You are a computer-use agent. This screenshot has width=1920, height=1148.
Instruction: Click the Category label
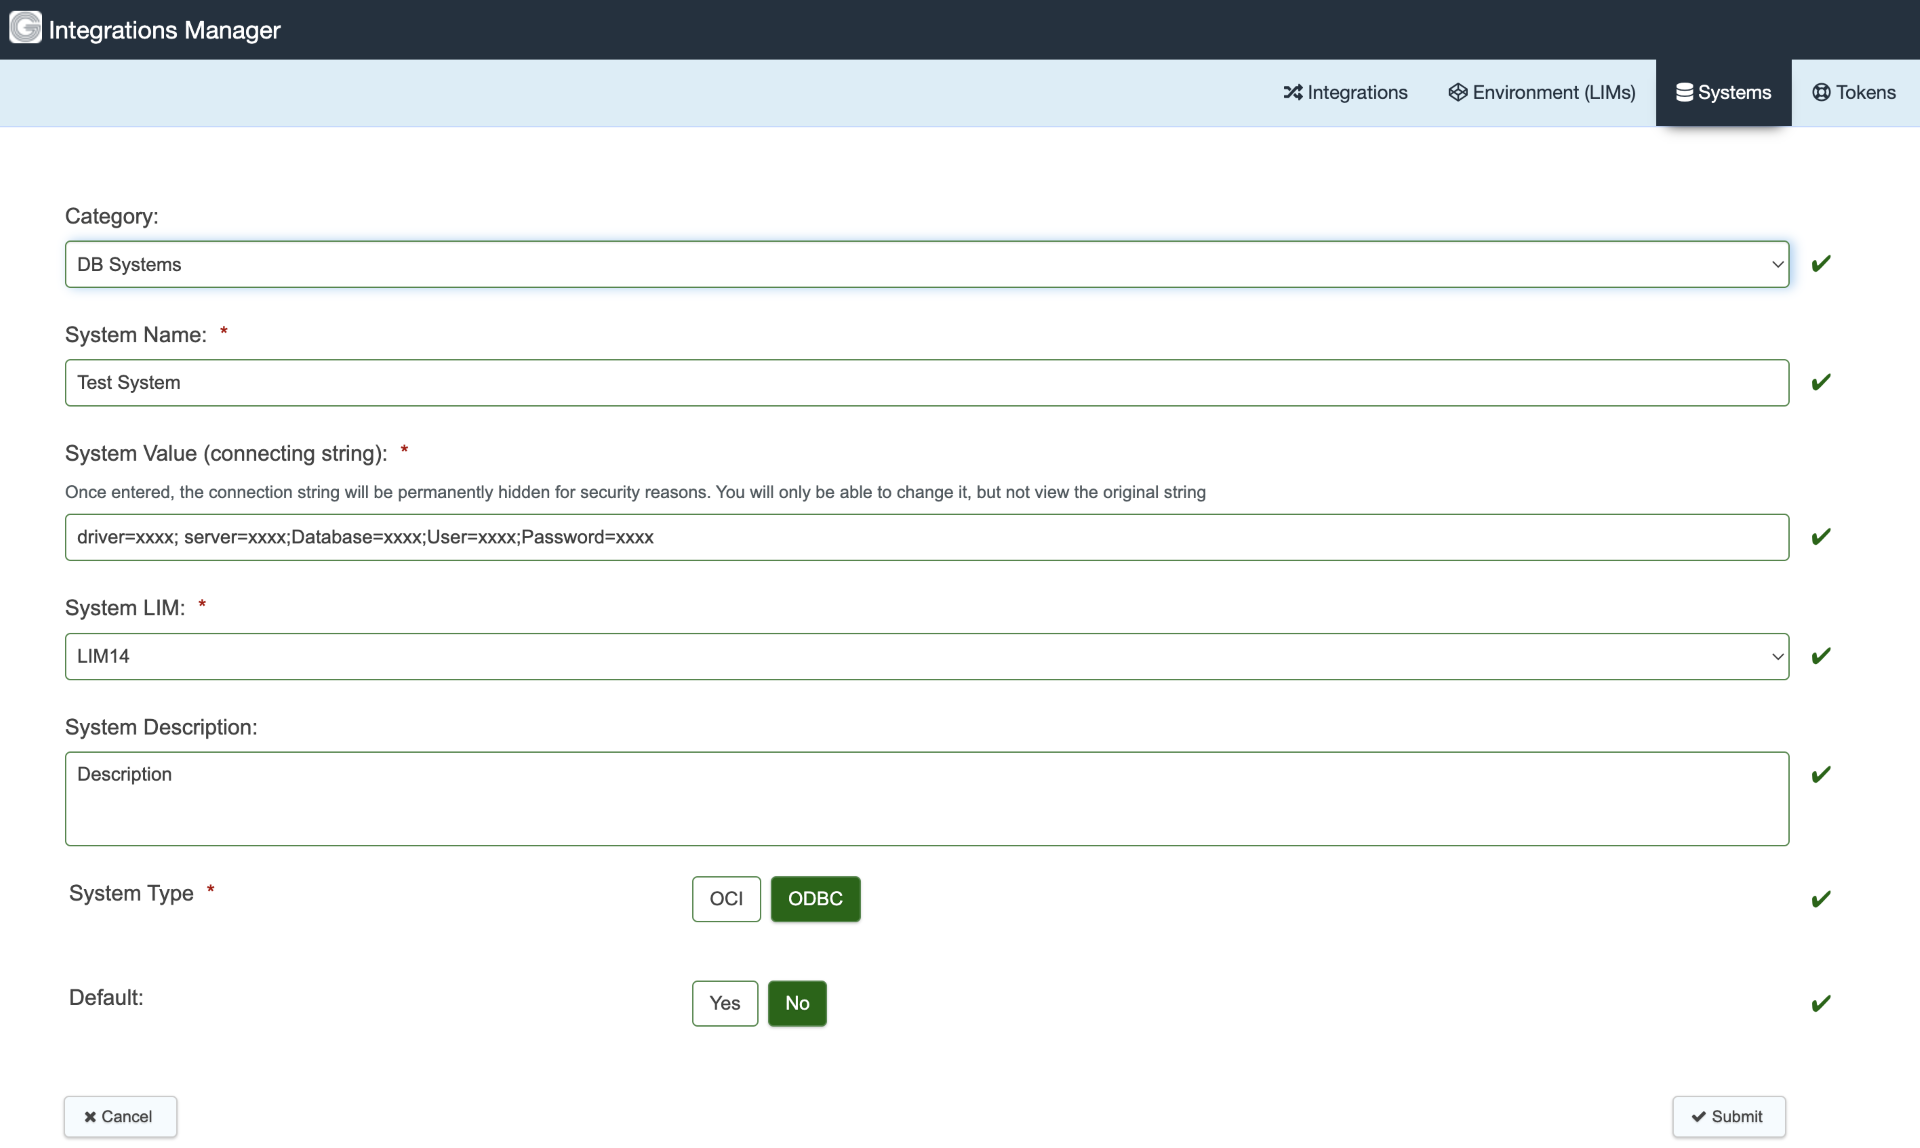[112, 216]
